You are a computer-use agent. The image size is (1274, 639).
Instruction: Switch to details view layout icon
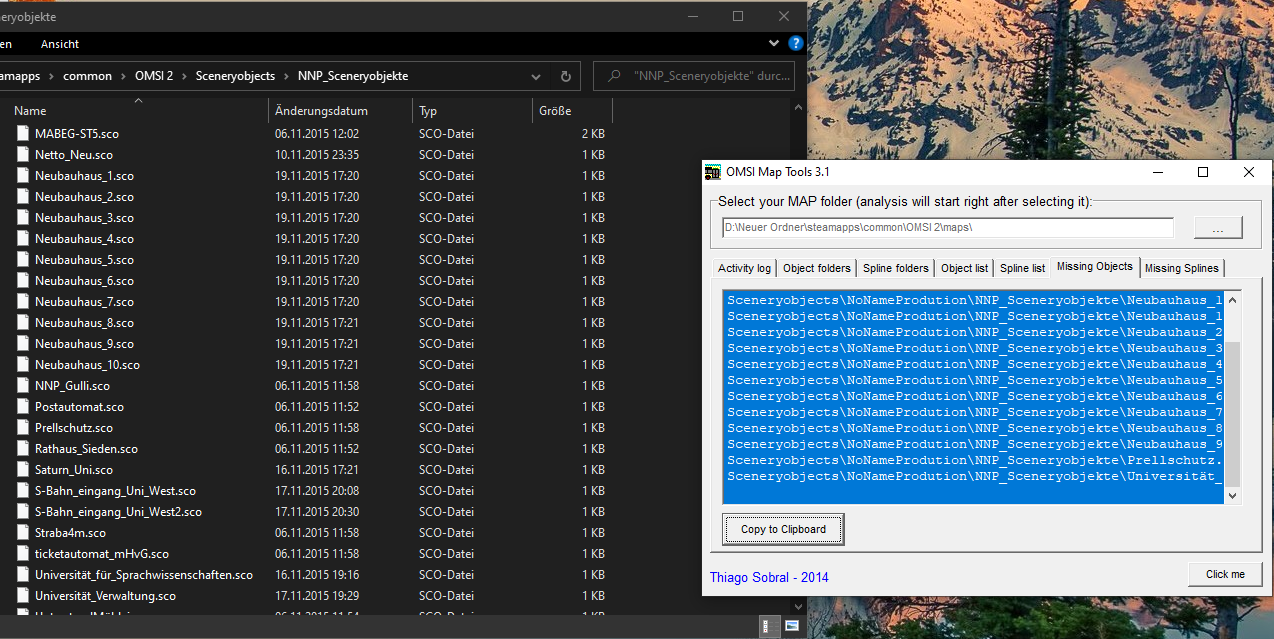click(768, 626)
